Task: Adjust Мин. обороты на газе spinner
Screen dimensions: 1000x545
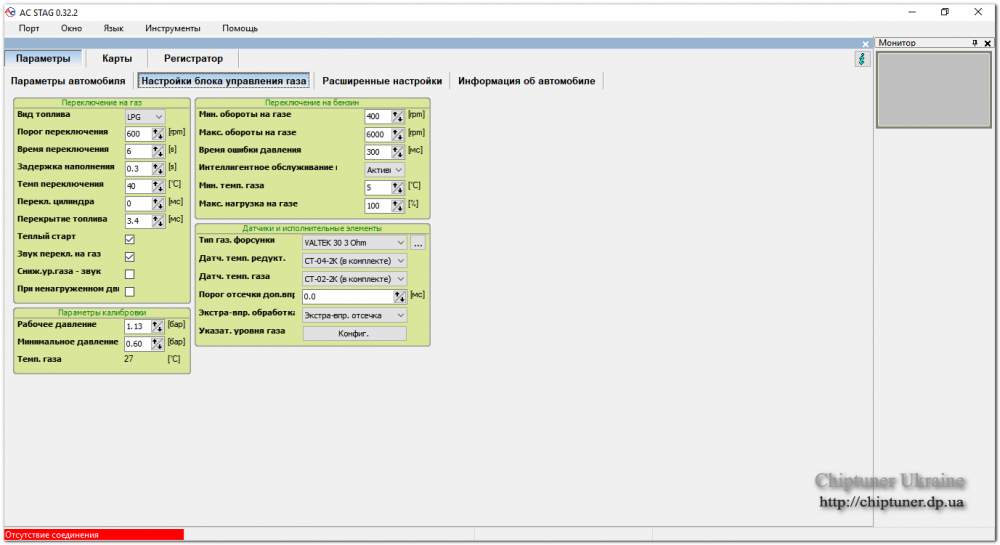Action: (397, 116)
